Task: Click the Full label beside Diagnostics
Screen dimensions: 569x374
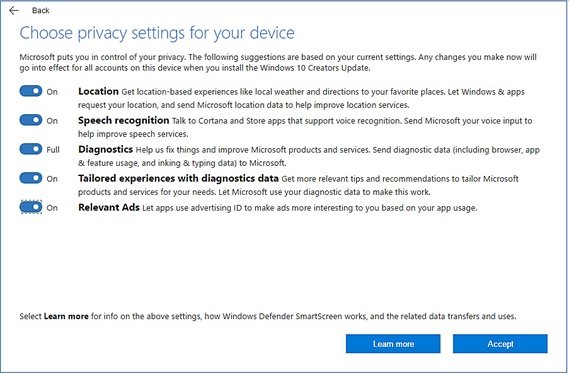Action: [53, 150]
